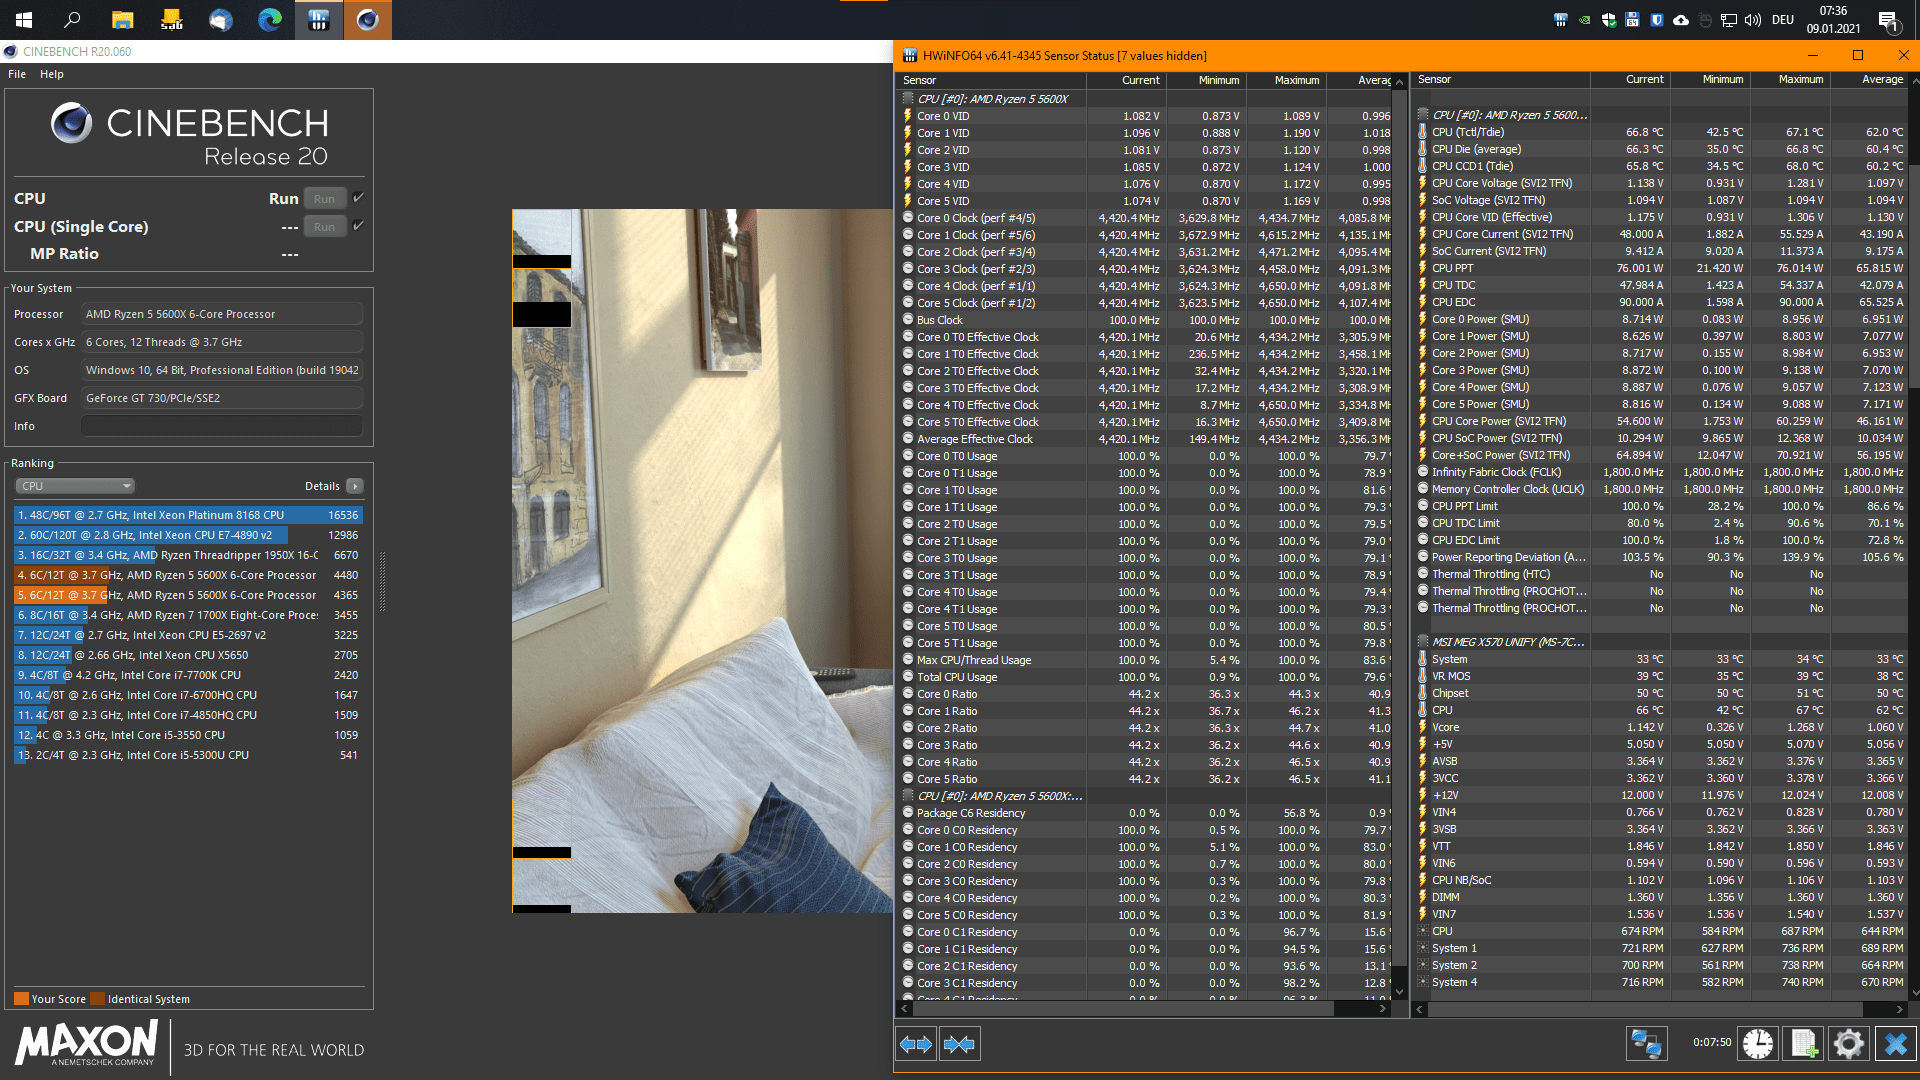Select ranking Intel Core i5-5300U row
The height and width of the screenshot is (1080, 1920).
pyautogui.click(x=189, y=755)
